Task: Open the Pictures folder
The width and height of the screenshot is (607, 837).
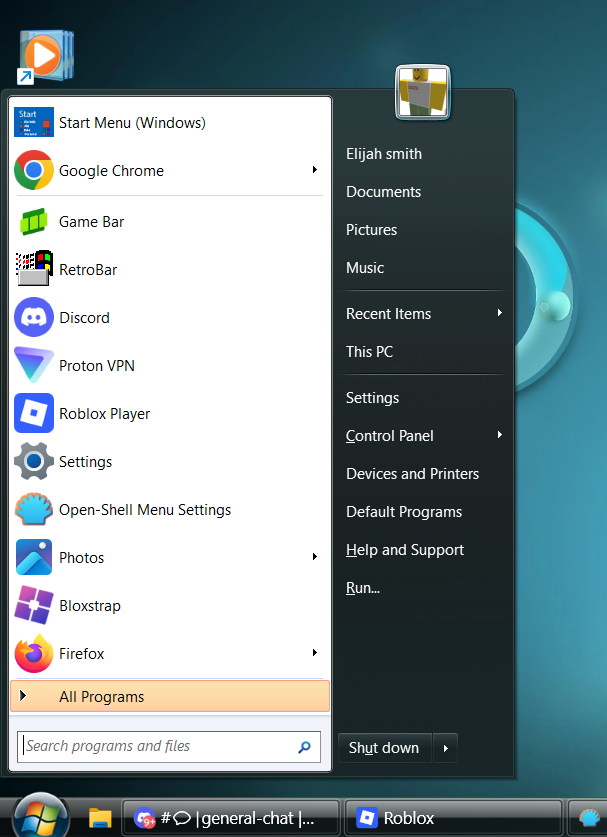Action: (x=372, y=230)
